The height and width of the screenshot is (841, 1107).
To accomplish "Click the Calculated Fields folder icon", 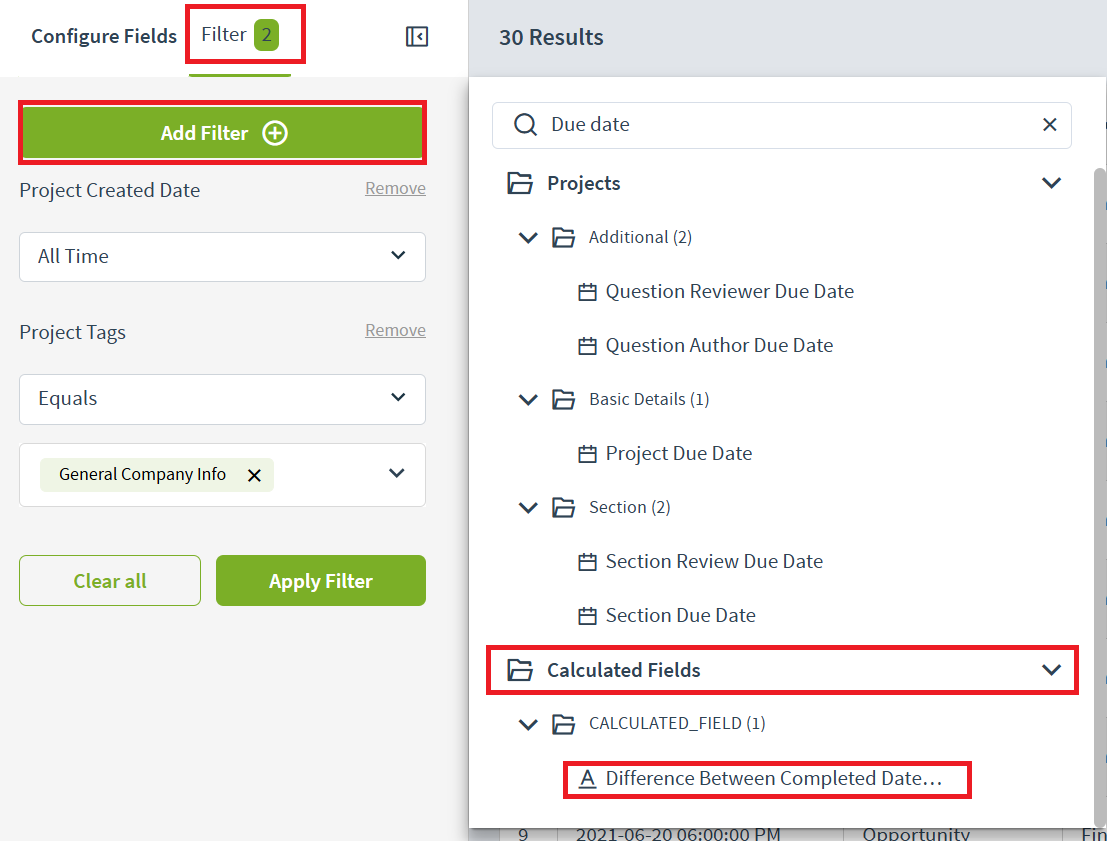I will click(520, 670).
